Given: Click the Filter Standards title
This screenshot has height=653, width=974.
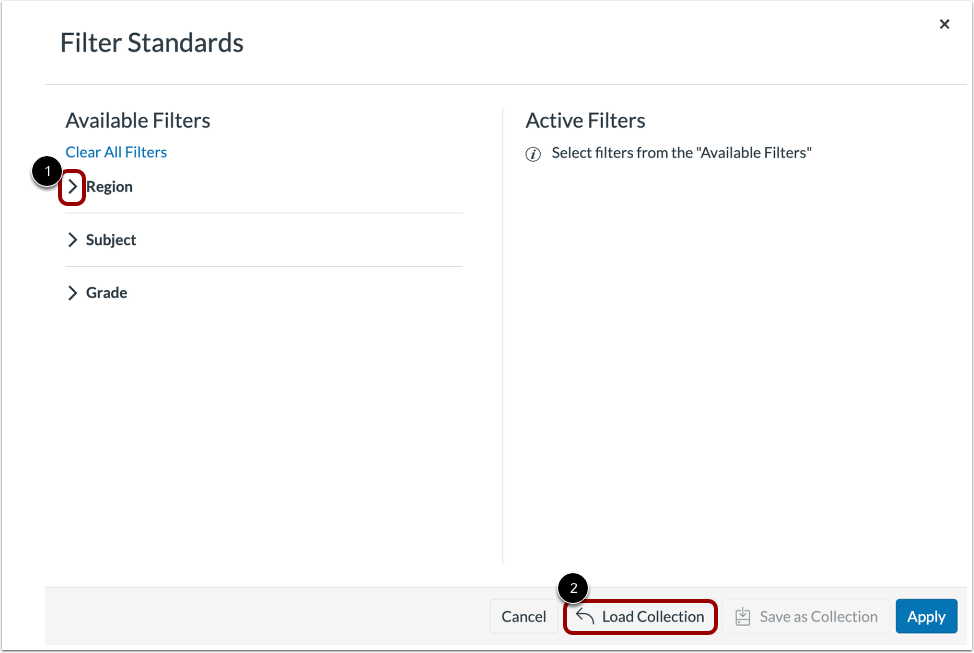Looking at the screenshot, I should 152,43.
